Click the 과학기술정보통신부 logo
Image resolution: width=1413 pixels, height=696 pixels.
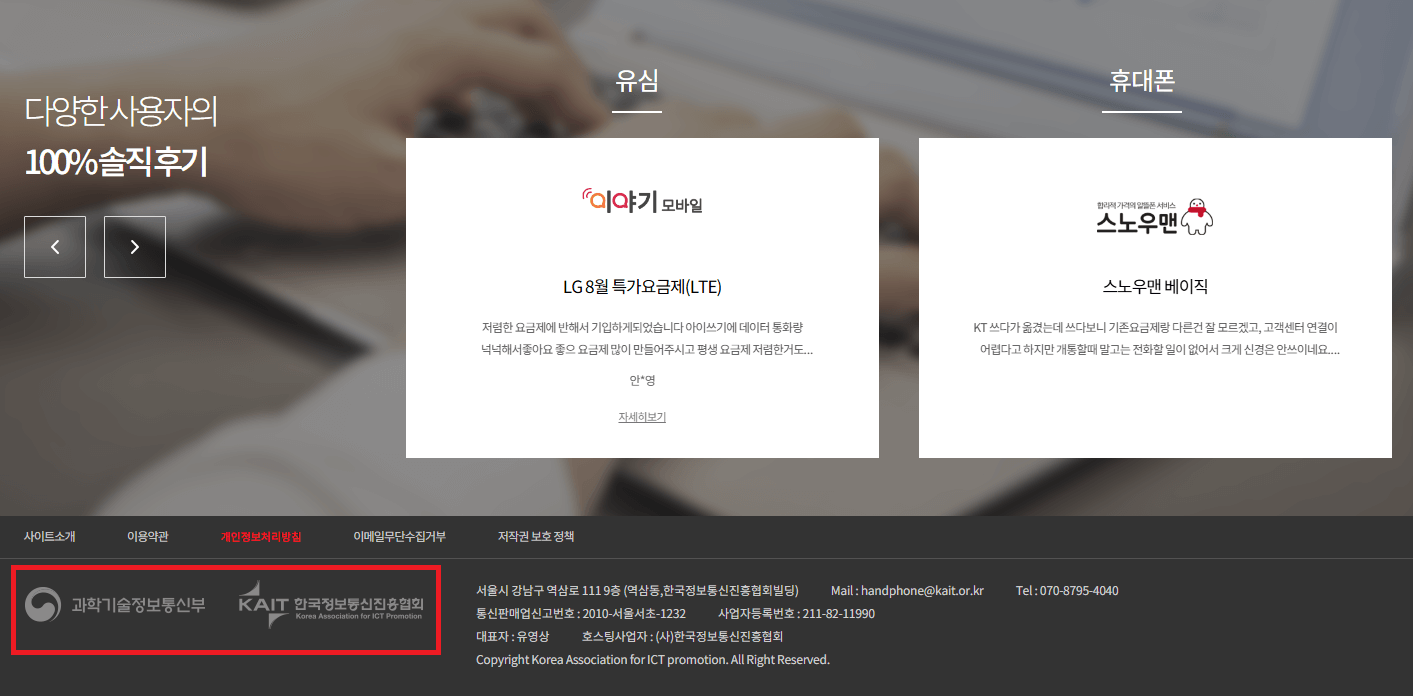pos(116,604)
